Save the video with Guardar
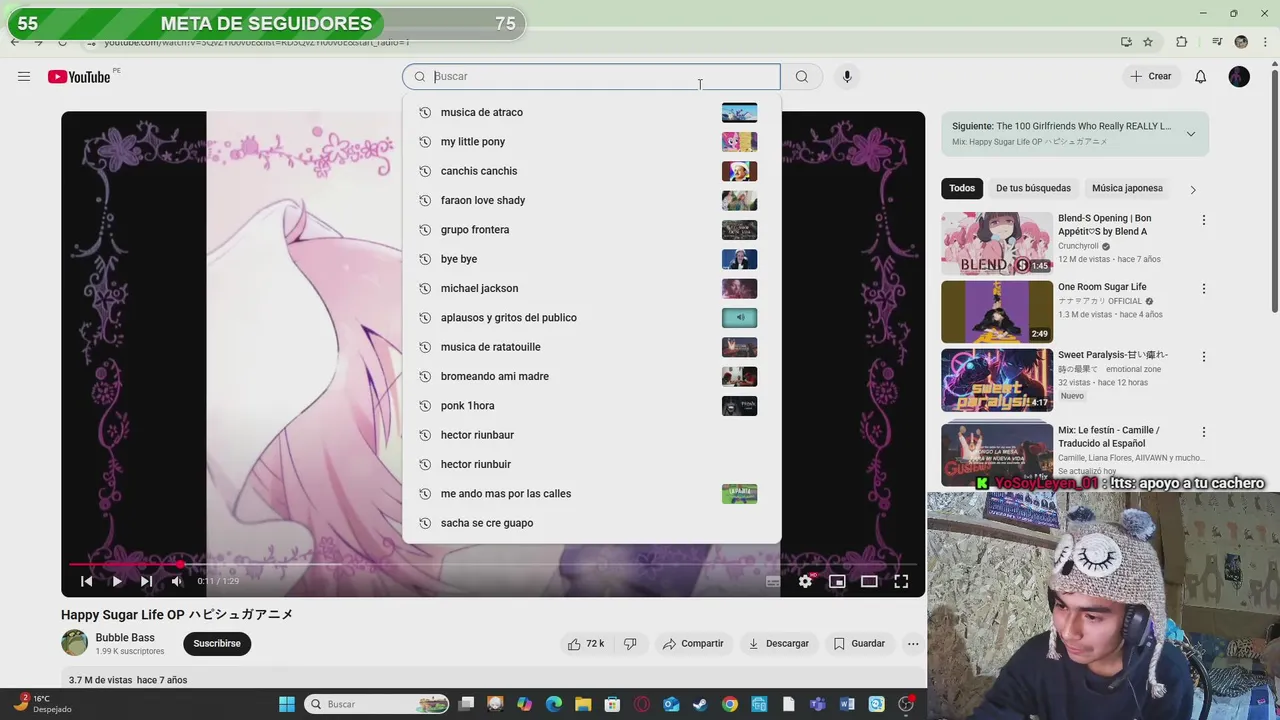This screenshot has height=720, width=1280. 859,644
